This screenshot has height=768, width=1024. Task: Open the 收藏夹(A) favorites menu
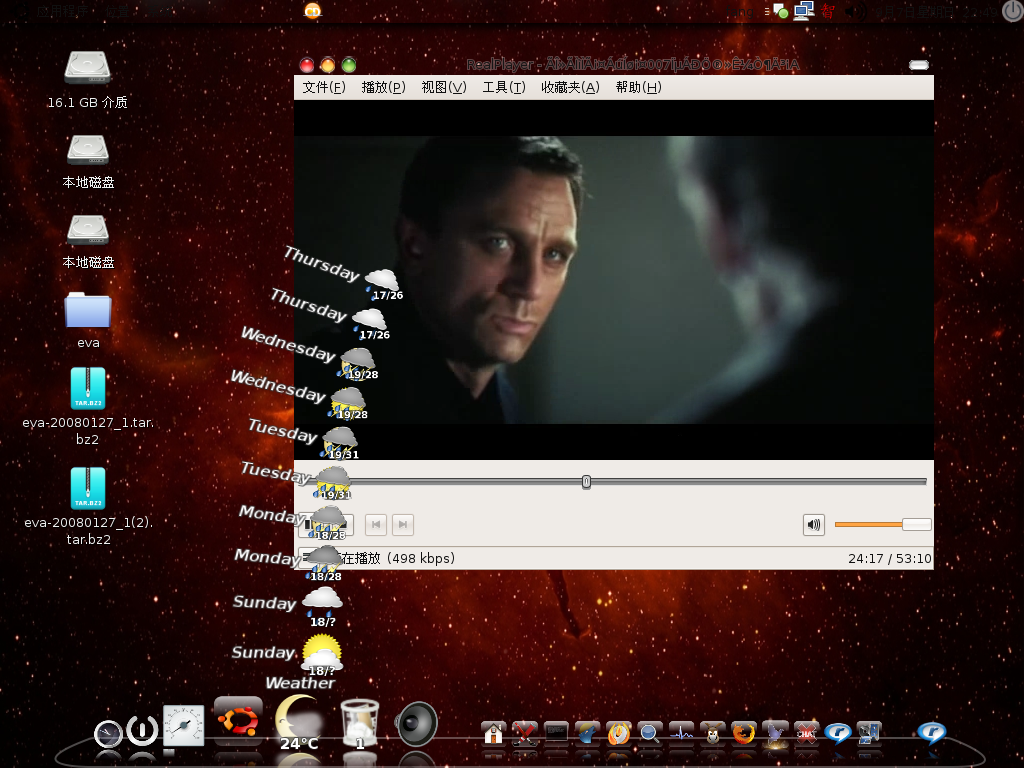570,88
